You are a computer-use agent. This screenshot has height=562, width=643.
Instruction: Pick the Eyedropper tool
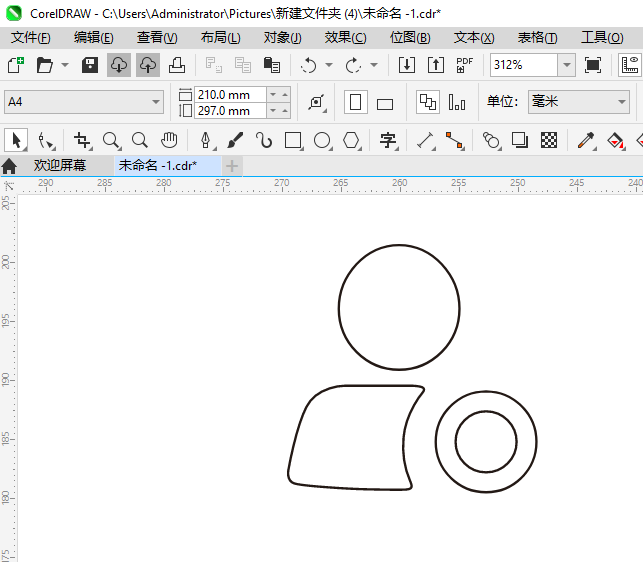(586, 140)
